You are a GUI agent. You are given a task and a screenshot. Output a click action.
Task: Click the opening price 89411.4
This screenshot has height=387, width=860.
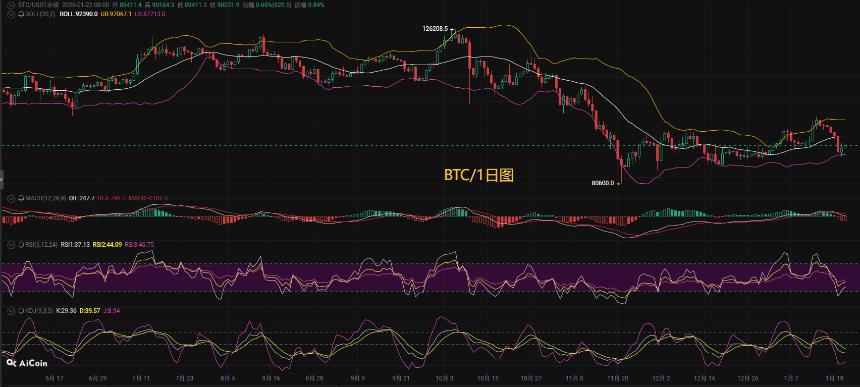coord(131,4)
